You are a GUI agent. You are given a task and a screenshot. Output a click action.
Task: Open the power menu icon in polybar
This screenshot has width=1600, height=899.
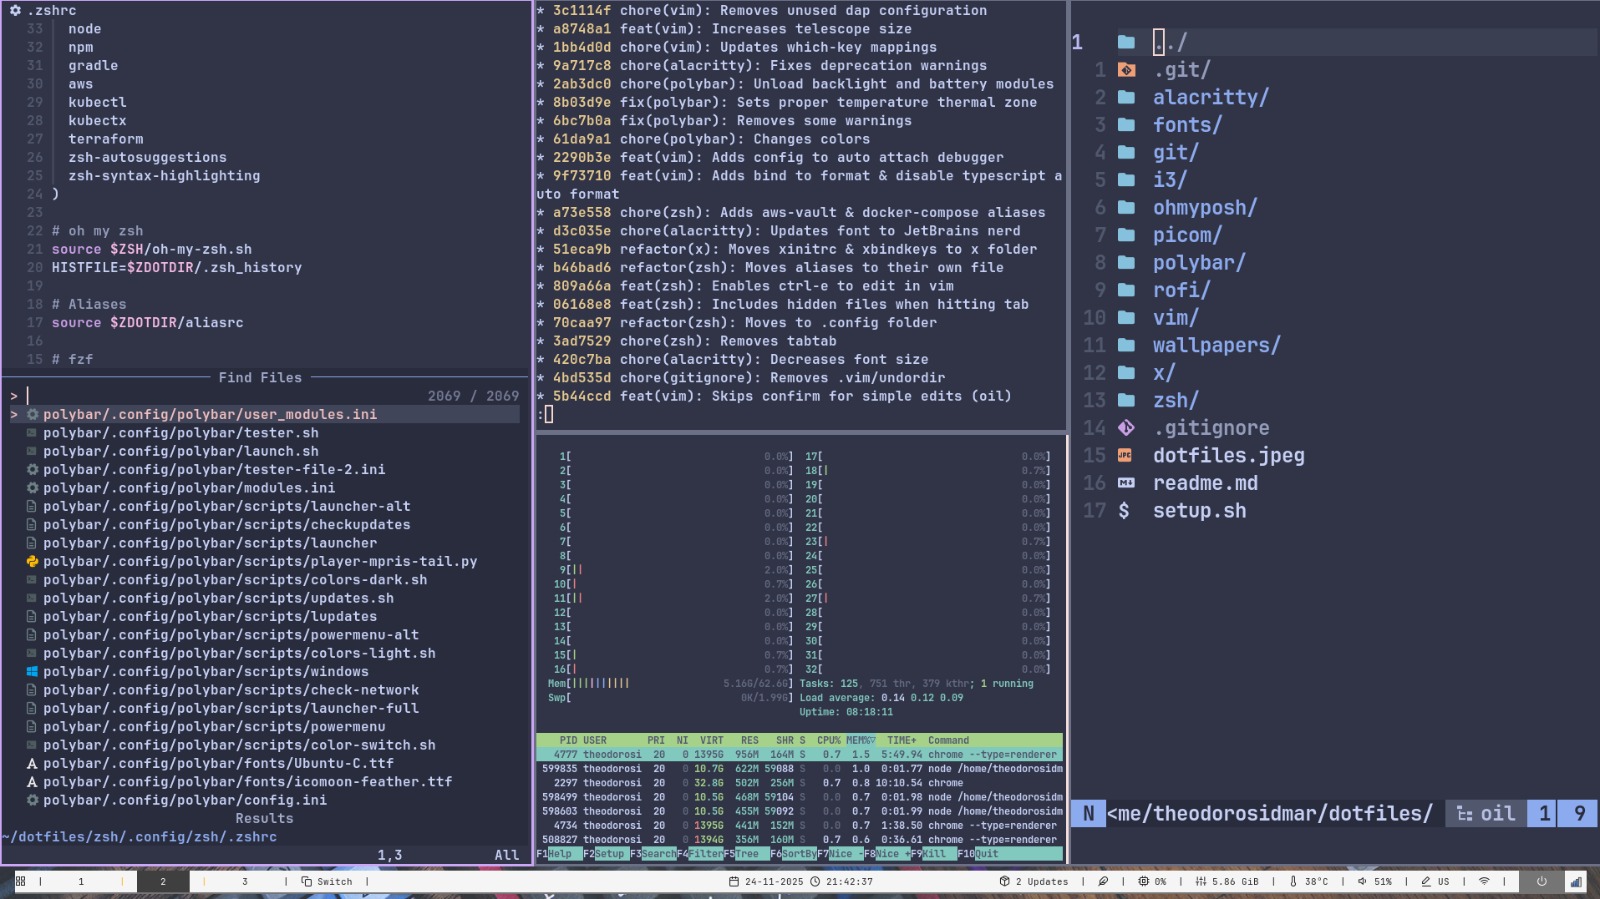(1541, 881)
